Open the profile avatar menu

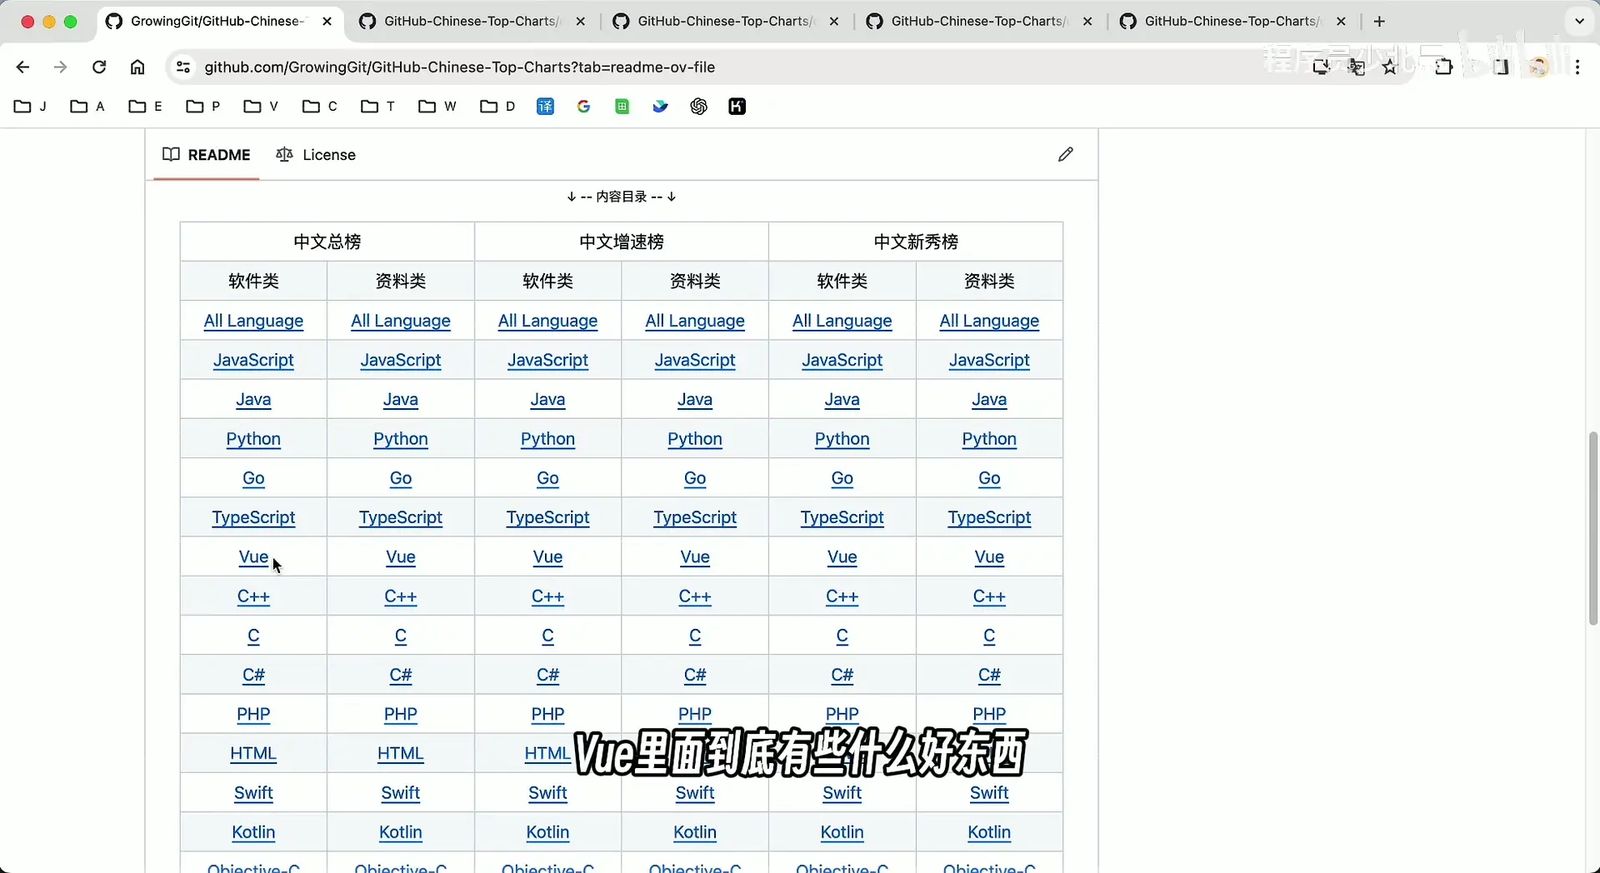1539,67
